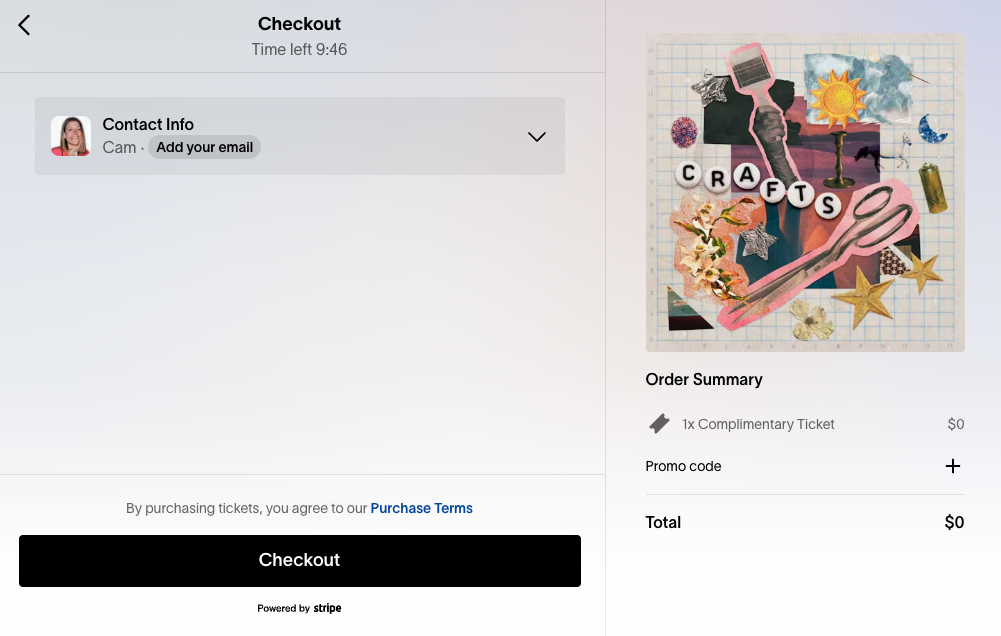The width and height of the screenshot is (1001, 636).
Task: Click the Complimentary Ticket $0 price
Action: click(x=956, y=424)
